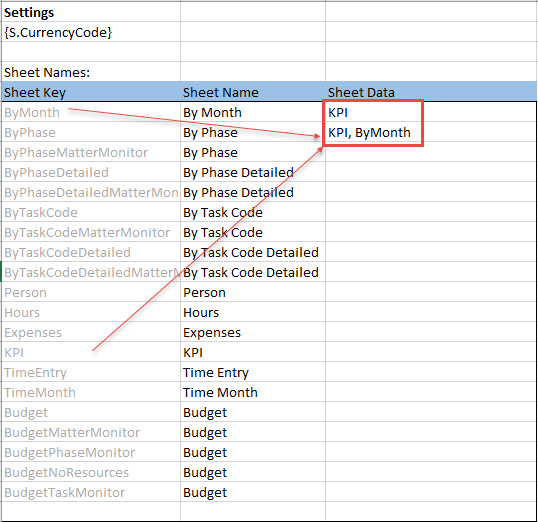
Task: Select the Person sheet name cell
Action: tap(253, 292)
